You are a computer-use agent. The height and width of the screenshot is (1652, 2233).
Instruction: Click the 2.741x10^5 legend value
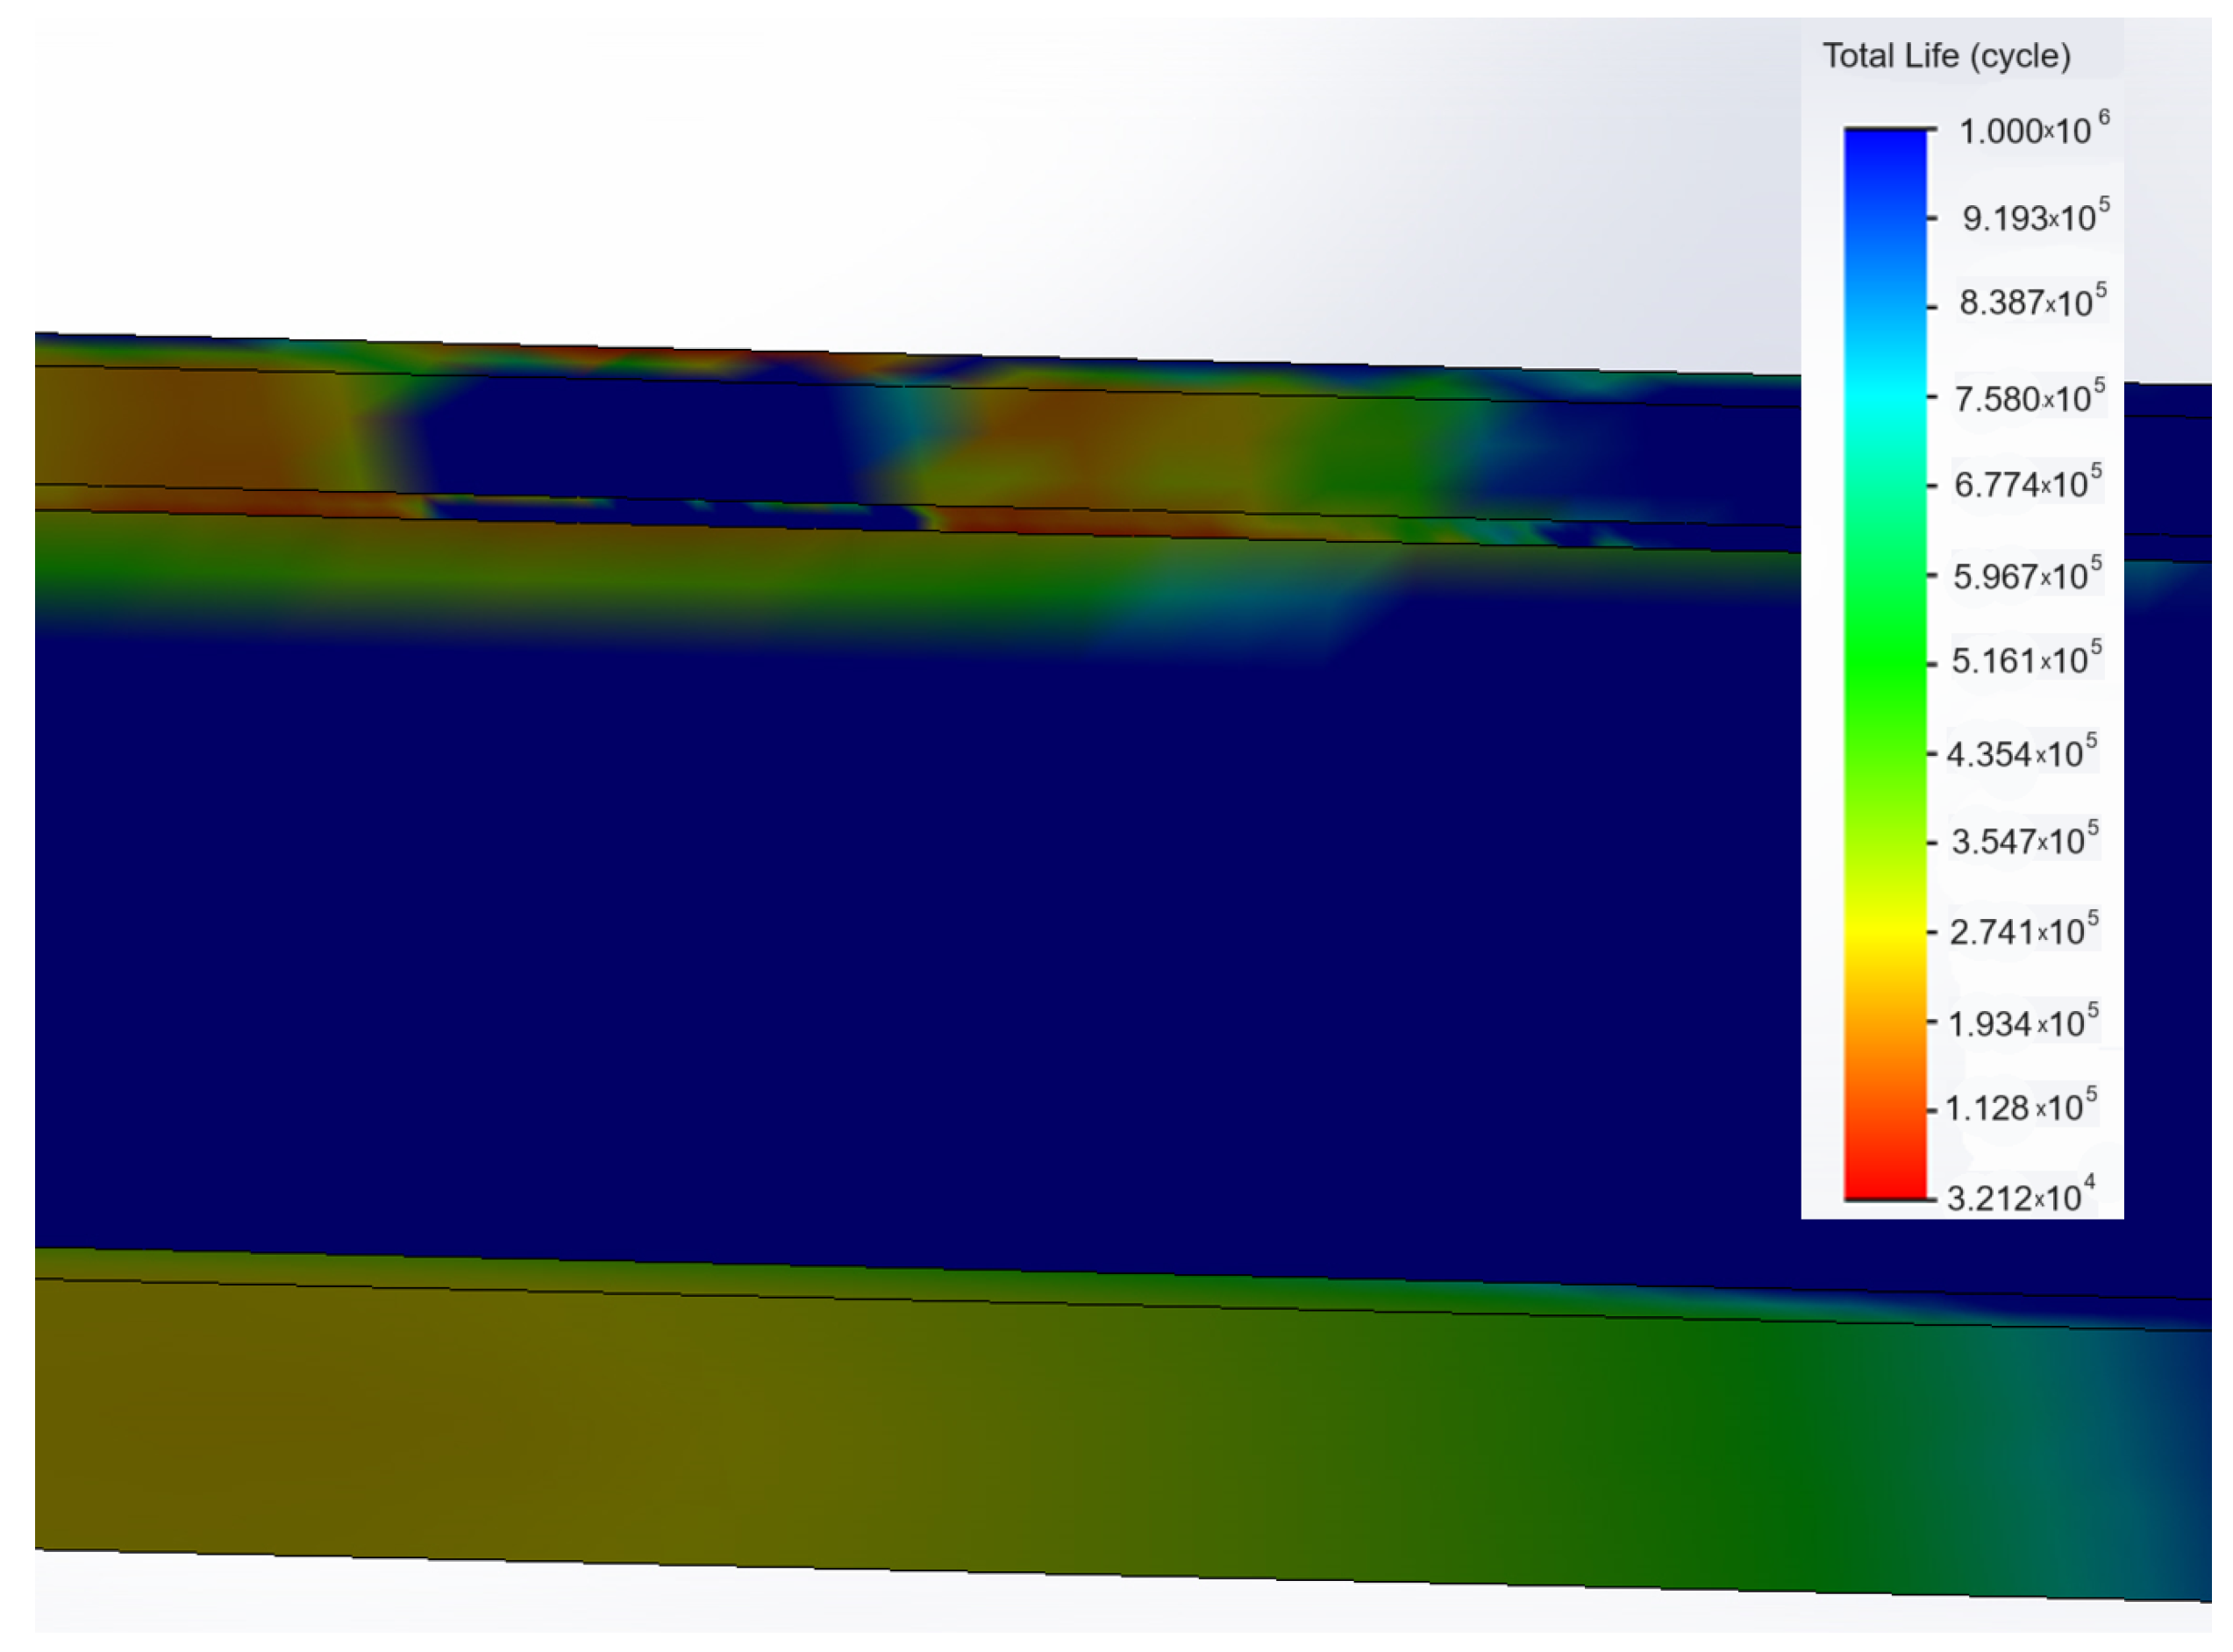[2023, 931]
